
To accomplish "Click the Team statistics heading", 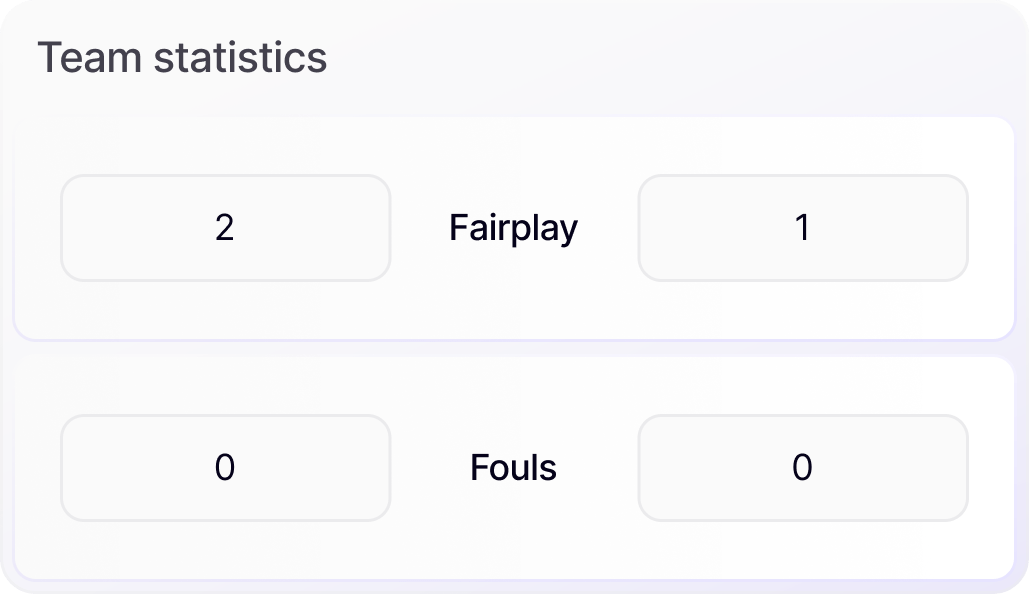I will pos(182,58).
